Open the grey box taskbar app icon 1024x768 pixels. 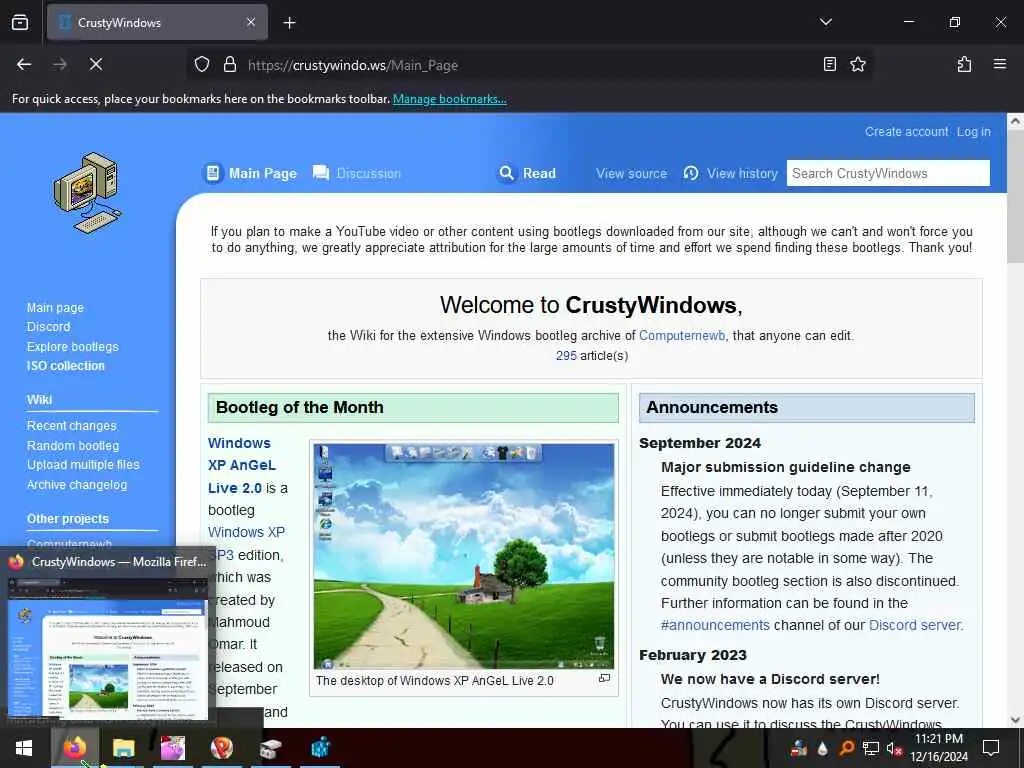[270, 748]
